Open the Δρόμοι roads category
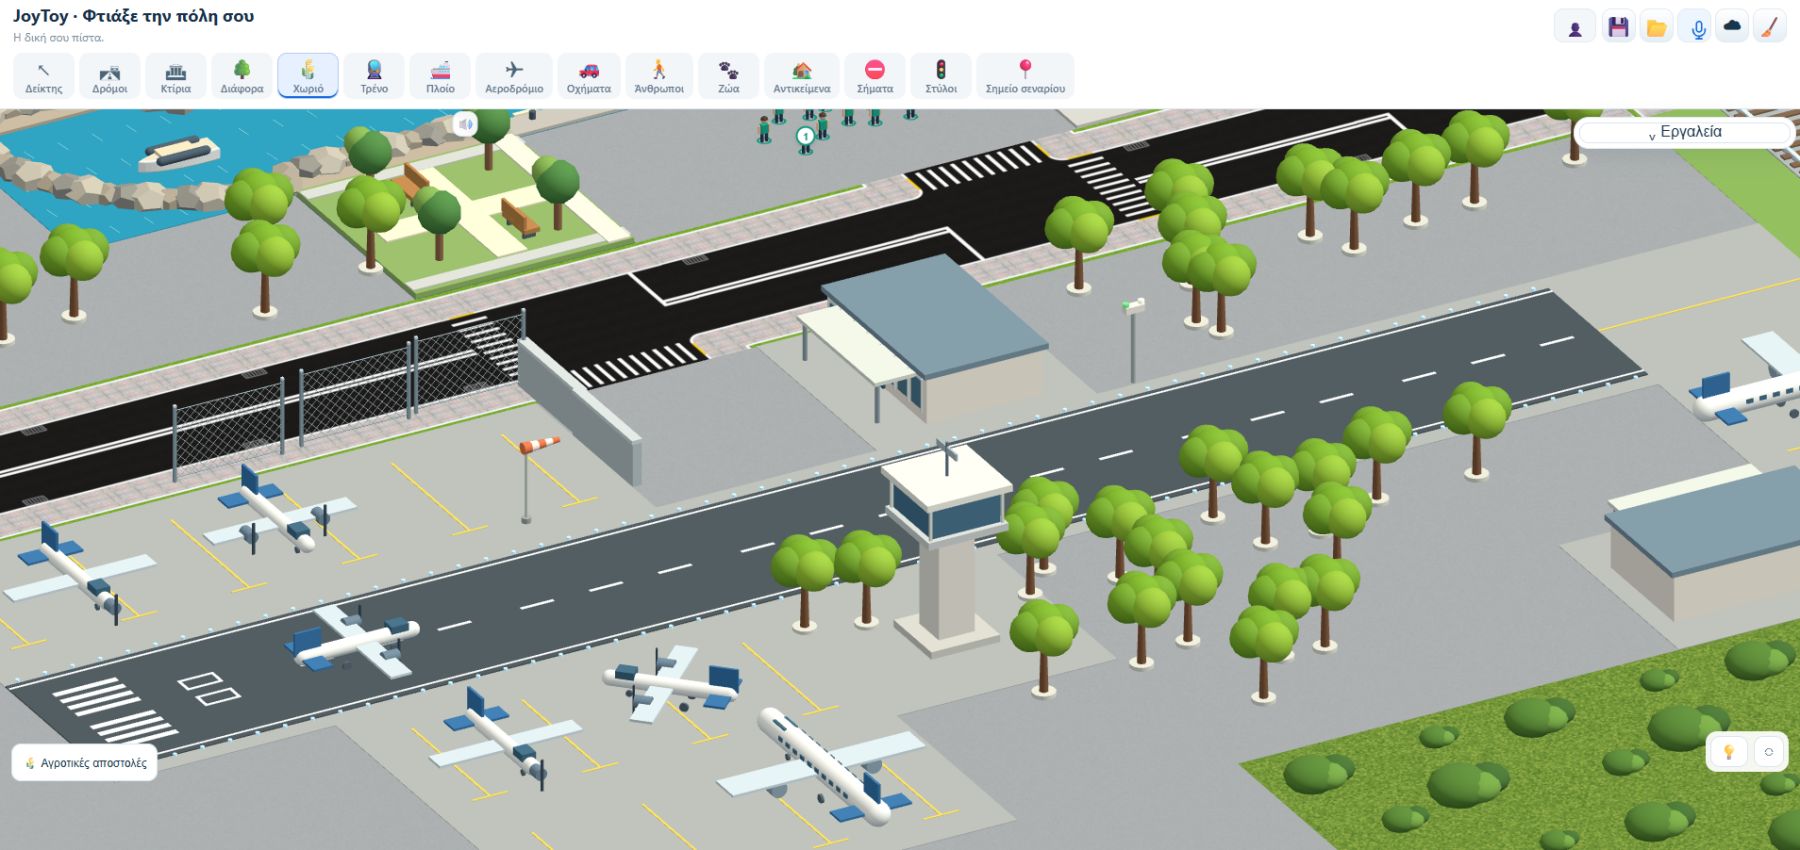The width and height of the screenshot is (1800, 850). tap(110, 76)
